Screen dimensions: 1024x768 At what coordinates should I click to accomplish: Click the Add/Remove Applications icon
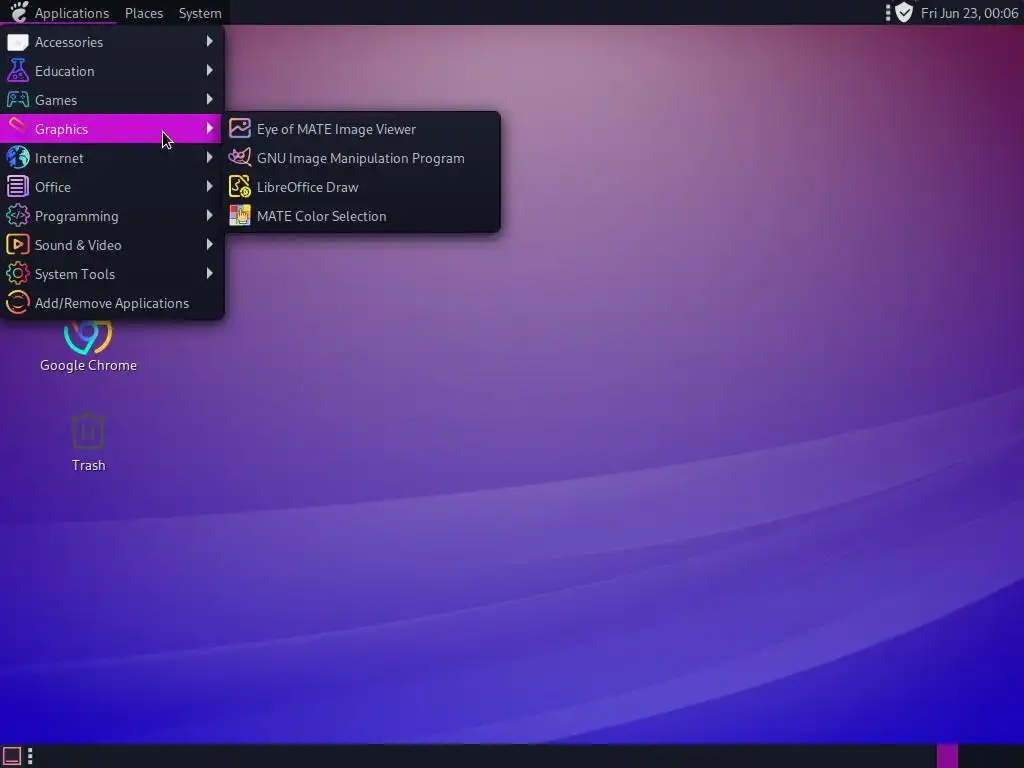click(x=18, y=303)
